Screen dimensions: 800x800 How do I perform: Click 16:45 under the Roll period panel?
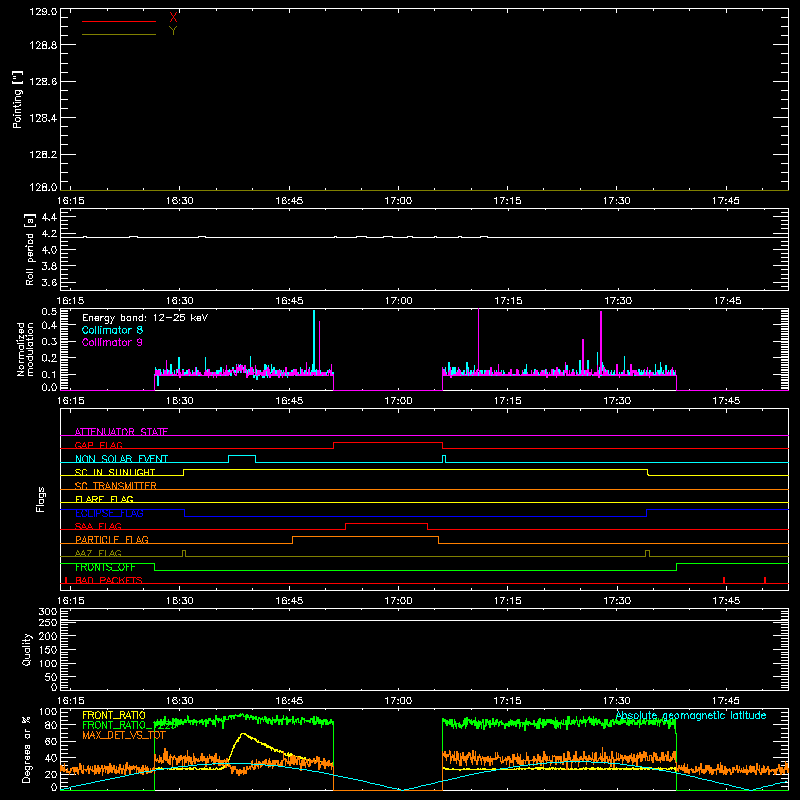click(289, 301)
